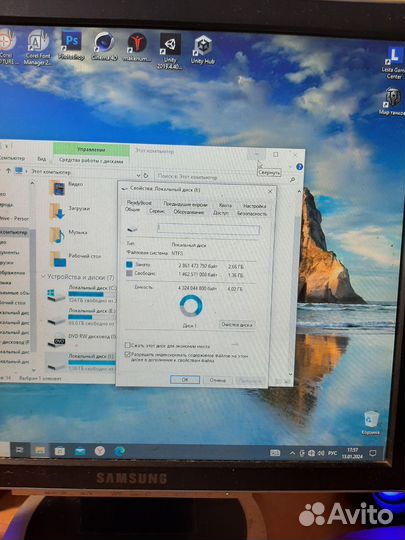Confirm the properties dialog with OK
The width and height of the screenshot is (405, 540).
click(185, 380)
